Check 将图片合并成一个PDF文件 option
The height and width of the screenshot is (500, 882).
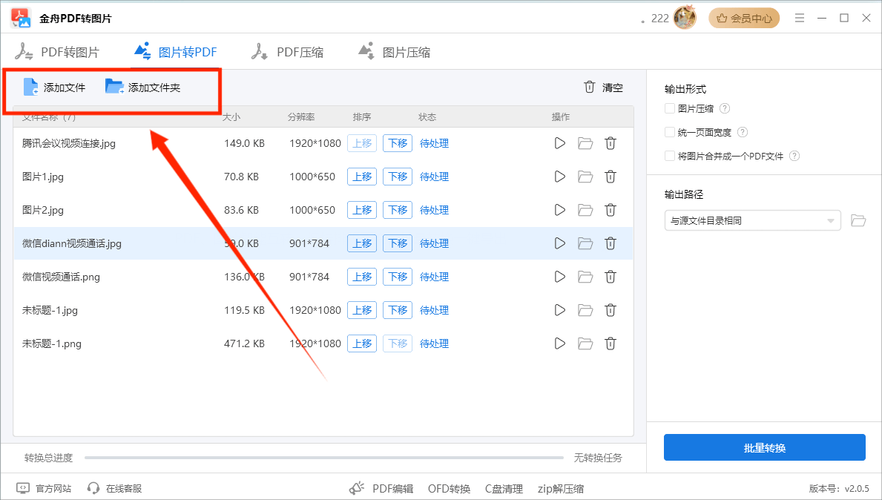coord(670,156)
